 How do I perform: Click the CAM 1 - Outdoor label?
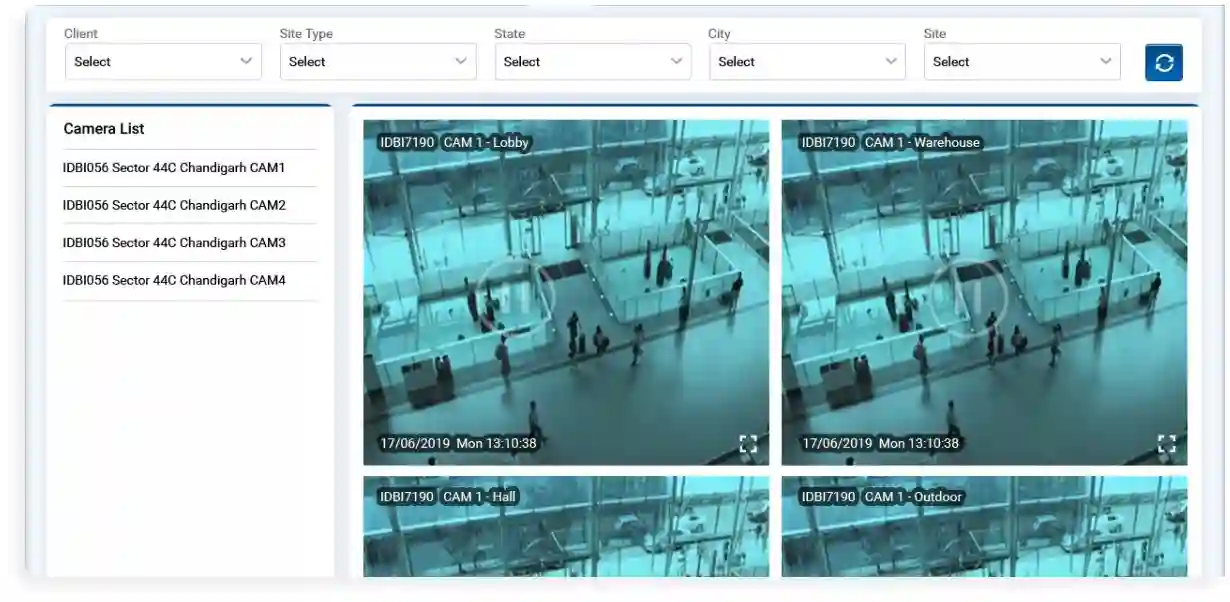913,497
